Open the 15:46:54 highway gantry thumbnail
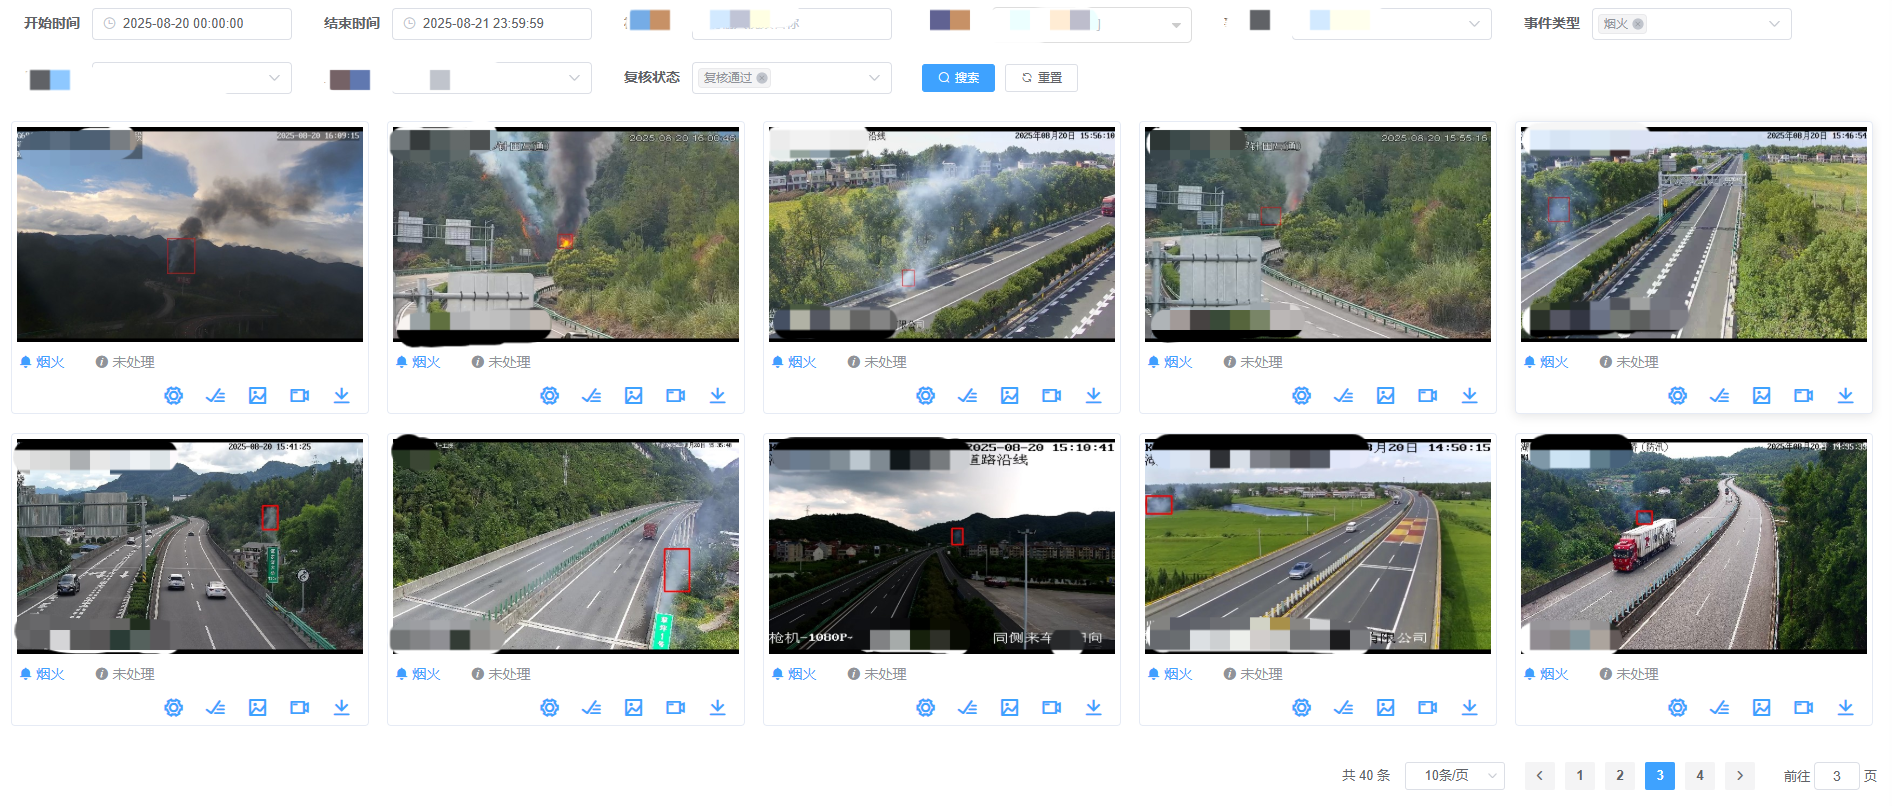The width and height of the screenshot is (1892, 806). pyautogui.click(x=1694, y=234)
